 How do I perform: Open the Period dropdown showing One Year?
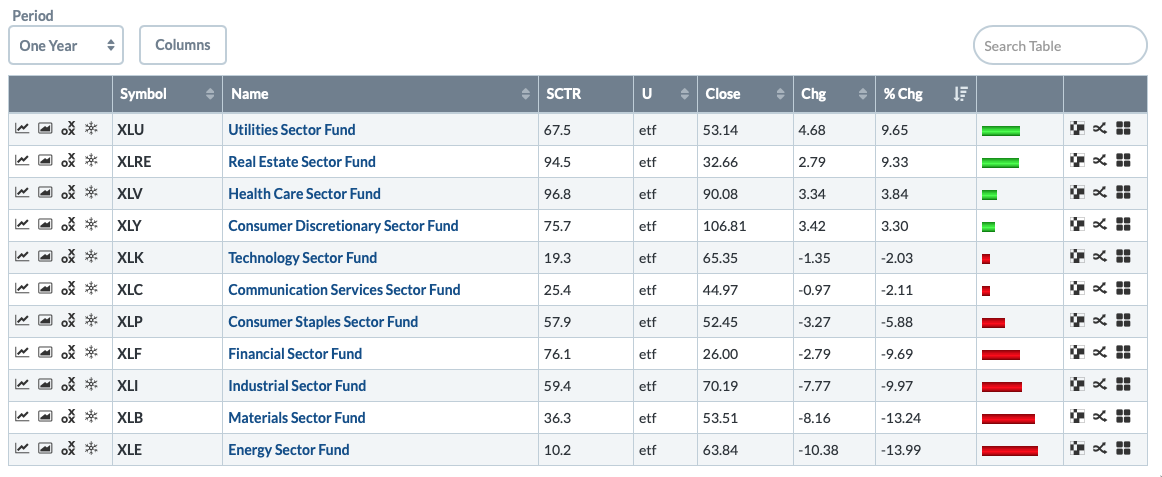66,45
